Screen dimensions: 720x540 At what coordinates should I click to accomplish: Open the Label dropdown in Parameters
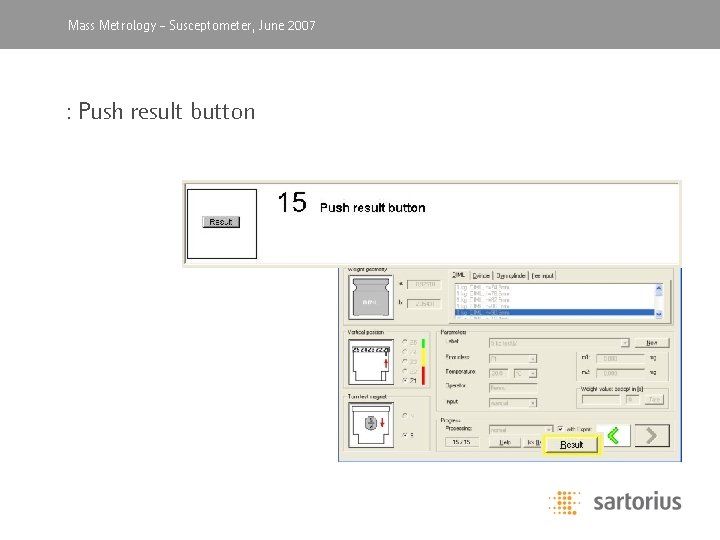625,343
